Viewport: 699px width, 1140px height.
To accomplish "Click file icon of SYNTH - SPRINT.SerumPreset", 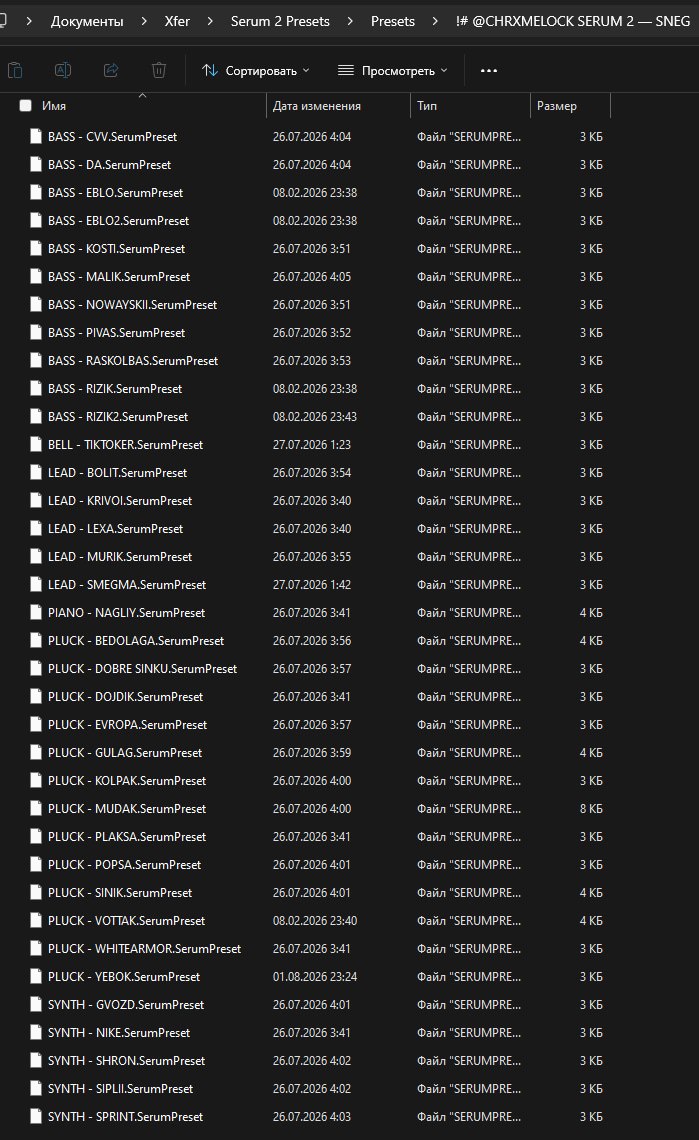I will 35,1116.
